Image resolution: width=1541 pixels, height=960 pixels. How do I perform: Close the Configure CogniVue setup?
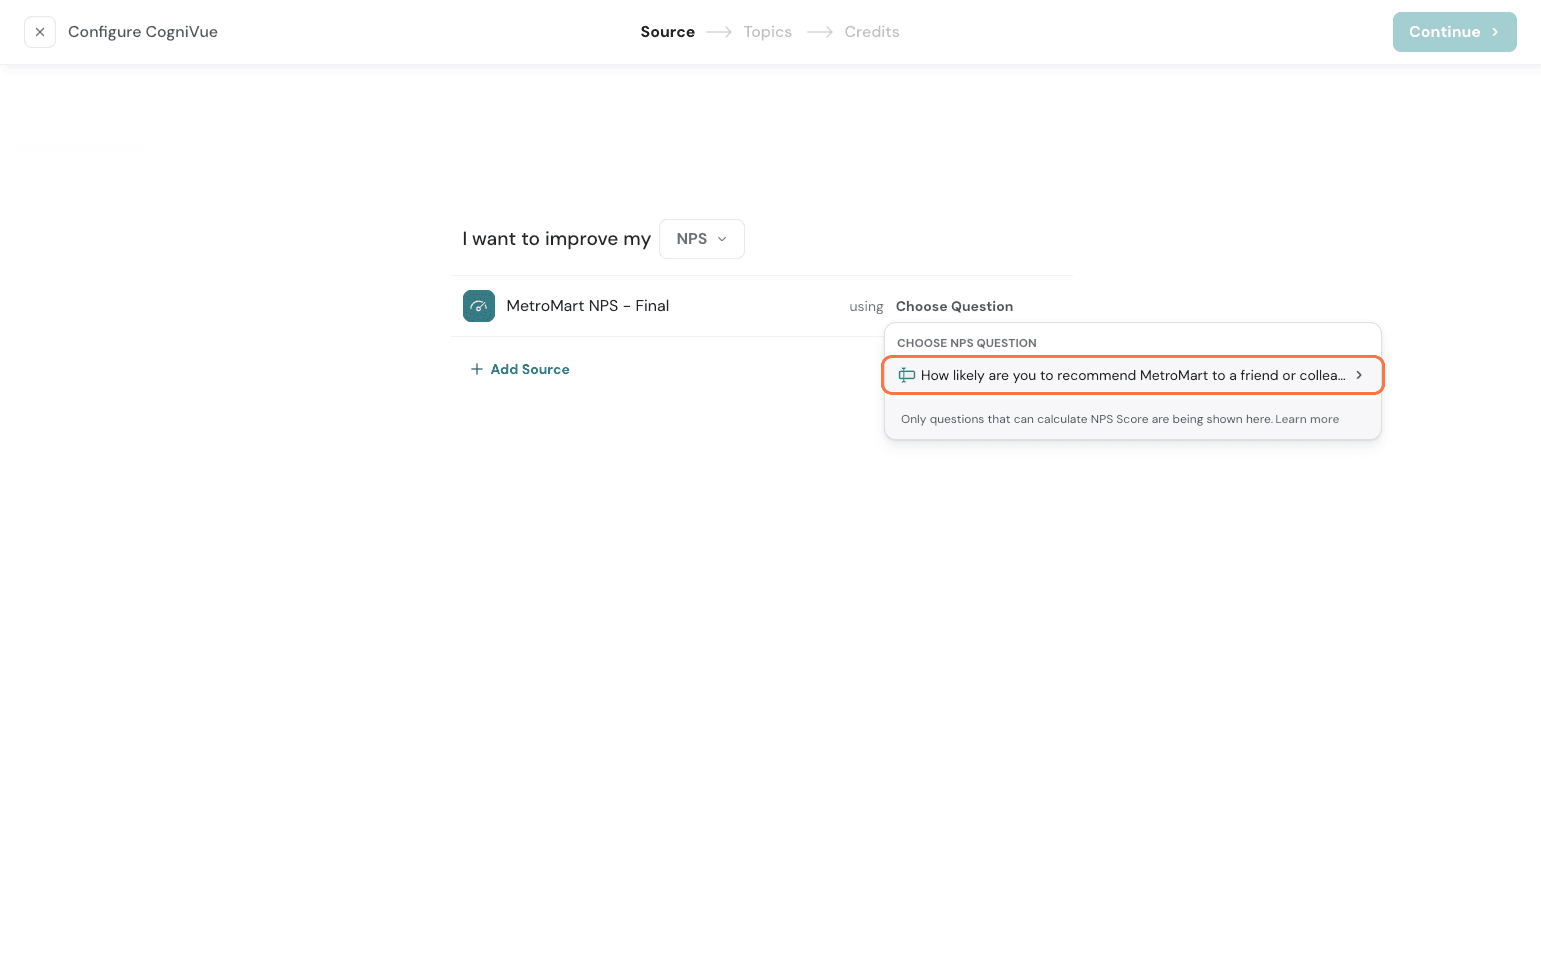(x=40, y=32)
